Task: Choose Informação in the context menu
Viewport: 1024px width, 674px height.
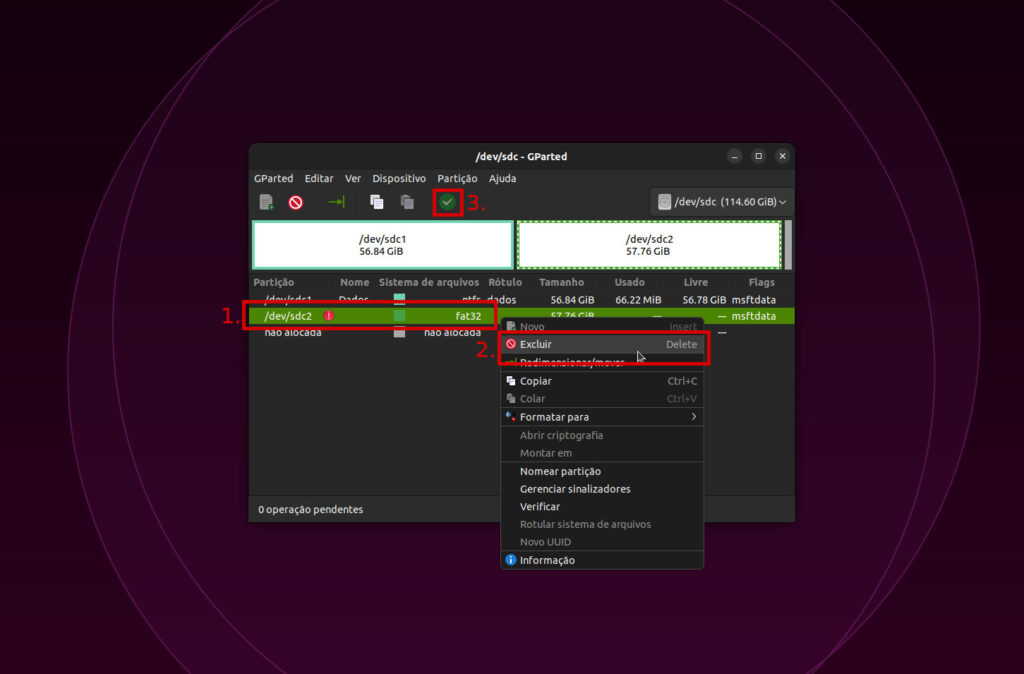Action: click(x=602, y=560)
